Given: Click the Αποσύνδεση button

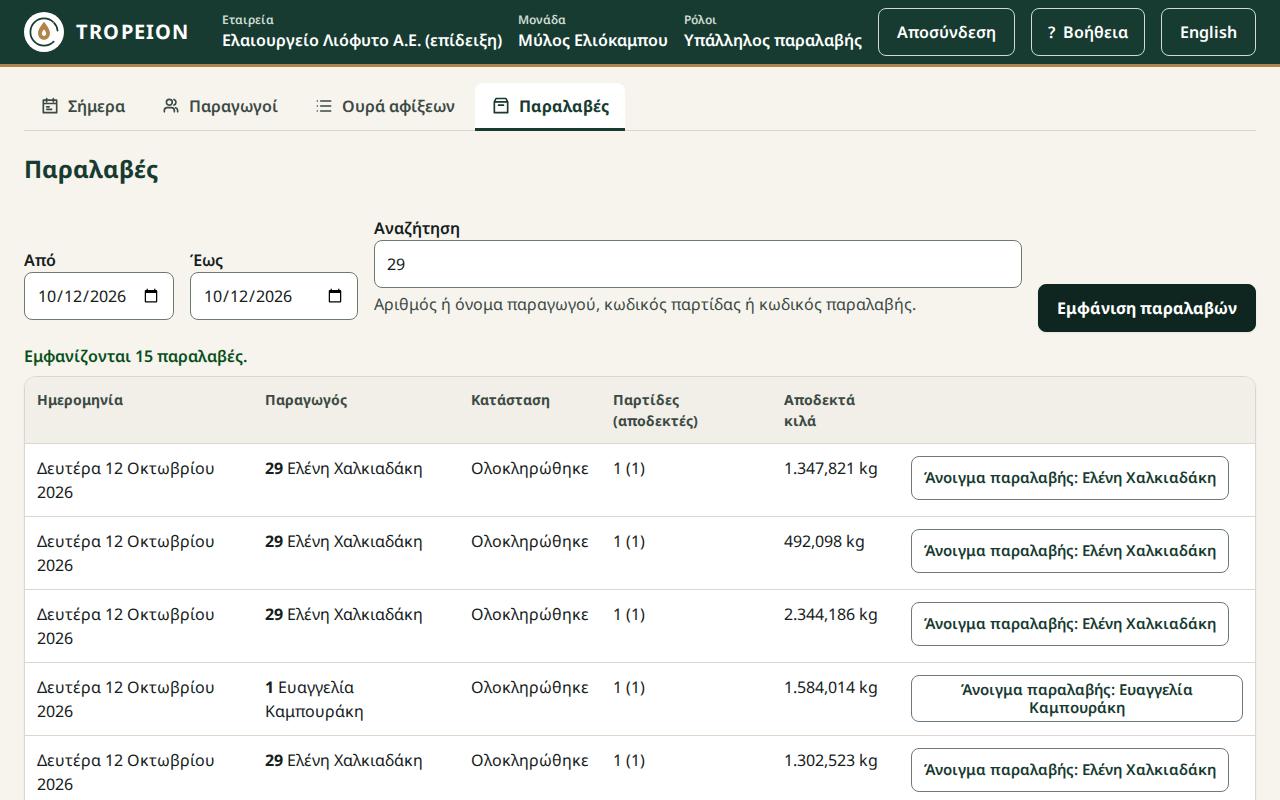Looking at the screenshot, I should pos(946,32).
